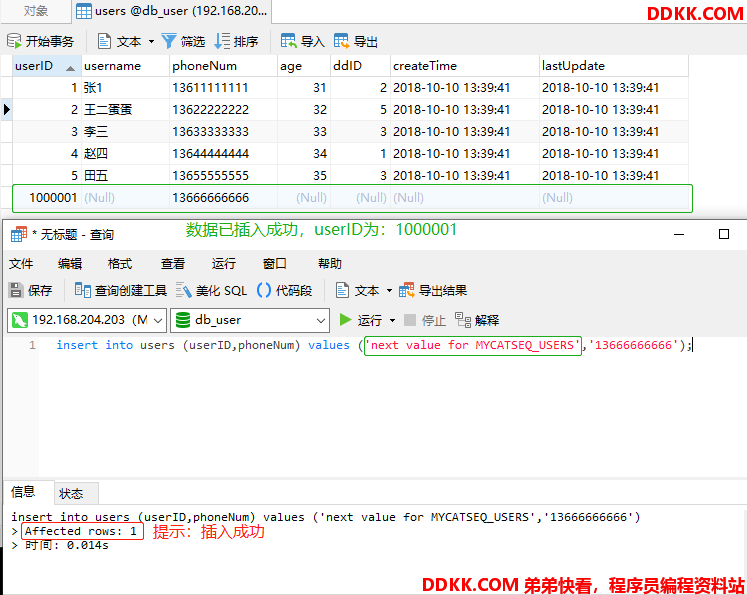The image size is (747, 595).
Task: Select phoneNum cell 13666666666
Action: (x=223, y=198)
